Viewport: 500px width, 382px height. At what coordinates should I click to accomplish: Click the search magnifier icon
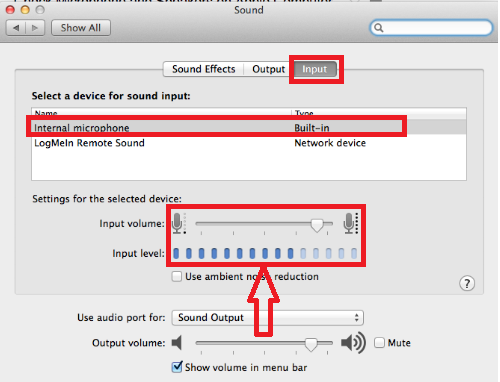point(378,28)
